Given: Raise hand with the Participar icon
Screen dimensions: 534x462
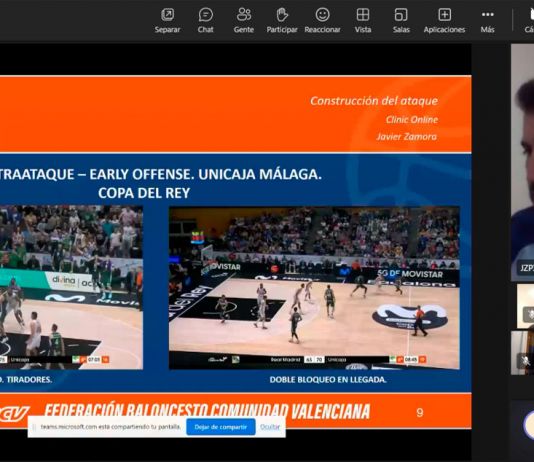Looking at the screenshot, I should pyautogui.click(x=282, y=15).
